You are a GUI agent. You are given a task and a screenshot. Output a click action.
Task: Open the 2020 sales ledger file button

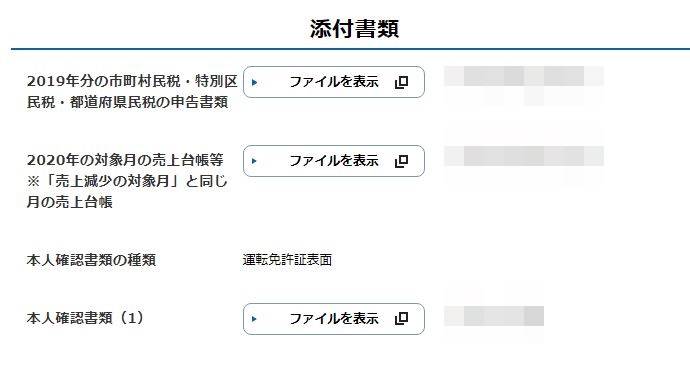[x=334, y=161]
